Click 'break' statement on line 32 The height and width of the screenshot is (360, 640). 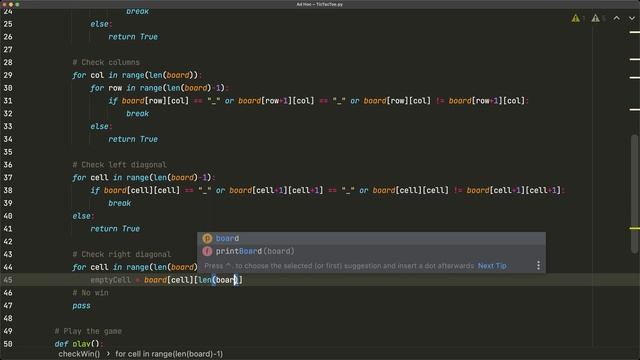[x=138, y=113]
